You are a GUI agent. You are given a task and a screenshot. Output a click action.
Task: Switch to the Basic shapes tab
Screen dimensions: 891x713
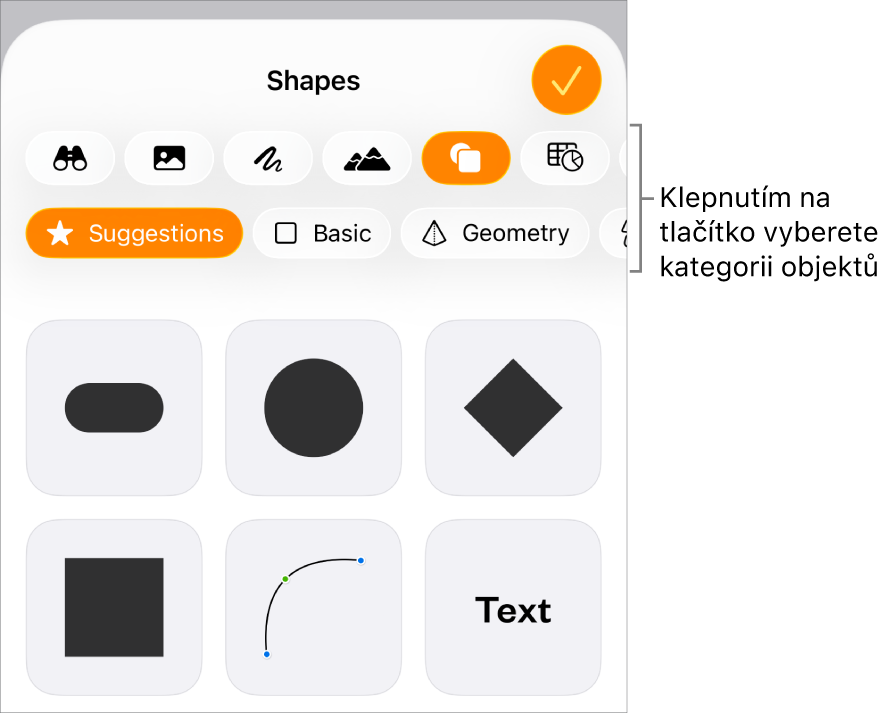[322, 233]
